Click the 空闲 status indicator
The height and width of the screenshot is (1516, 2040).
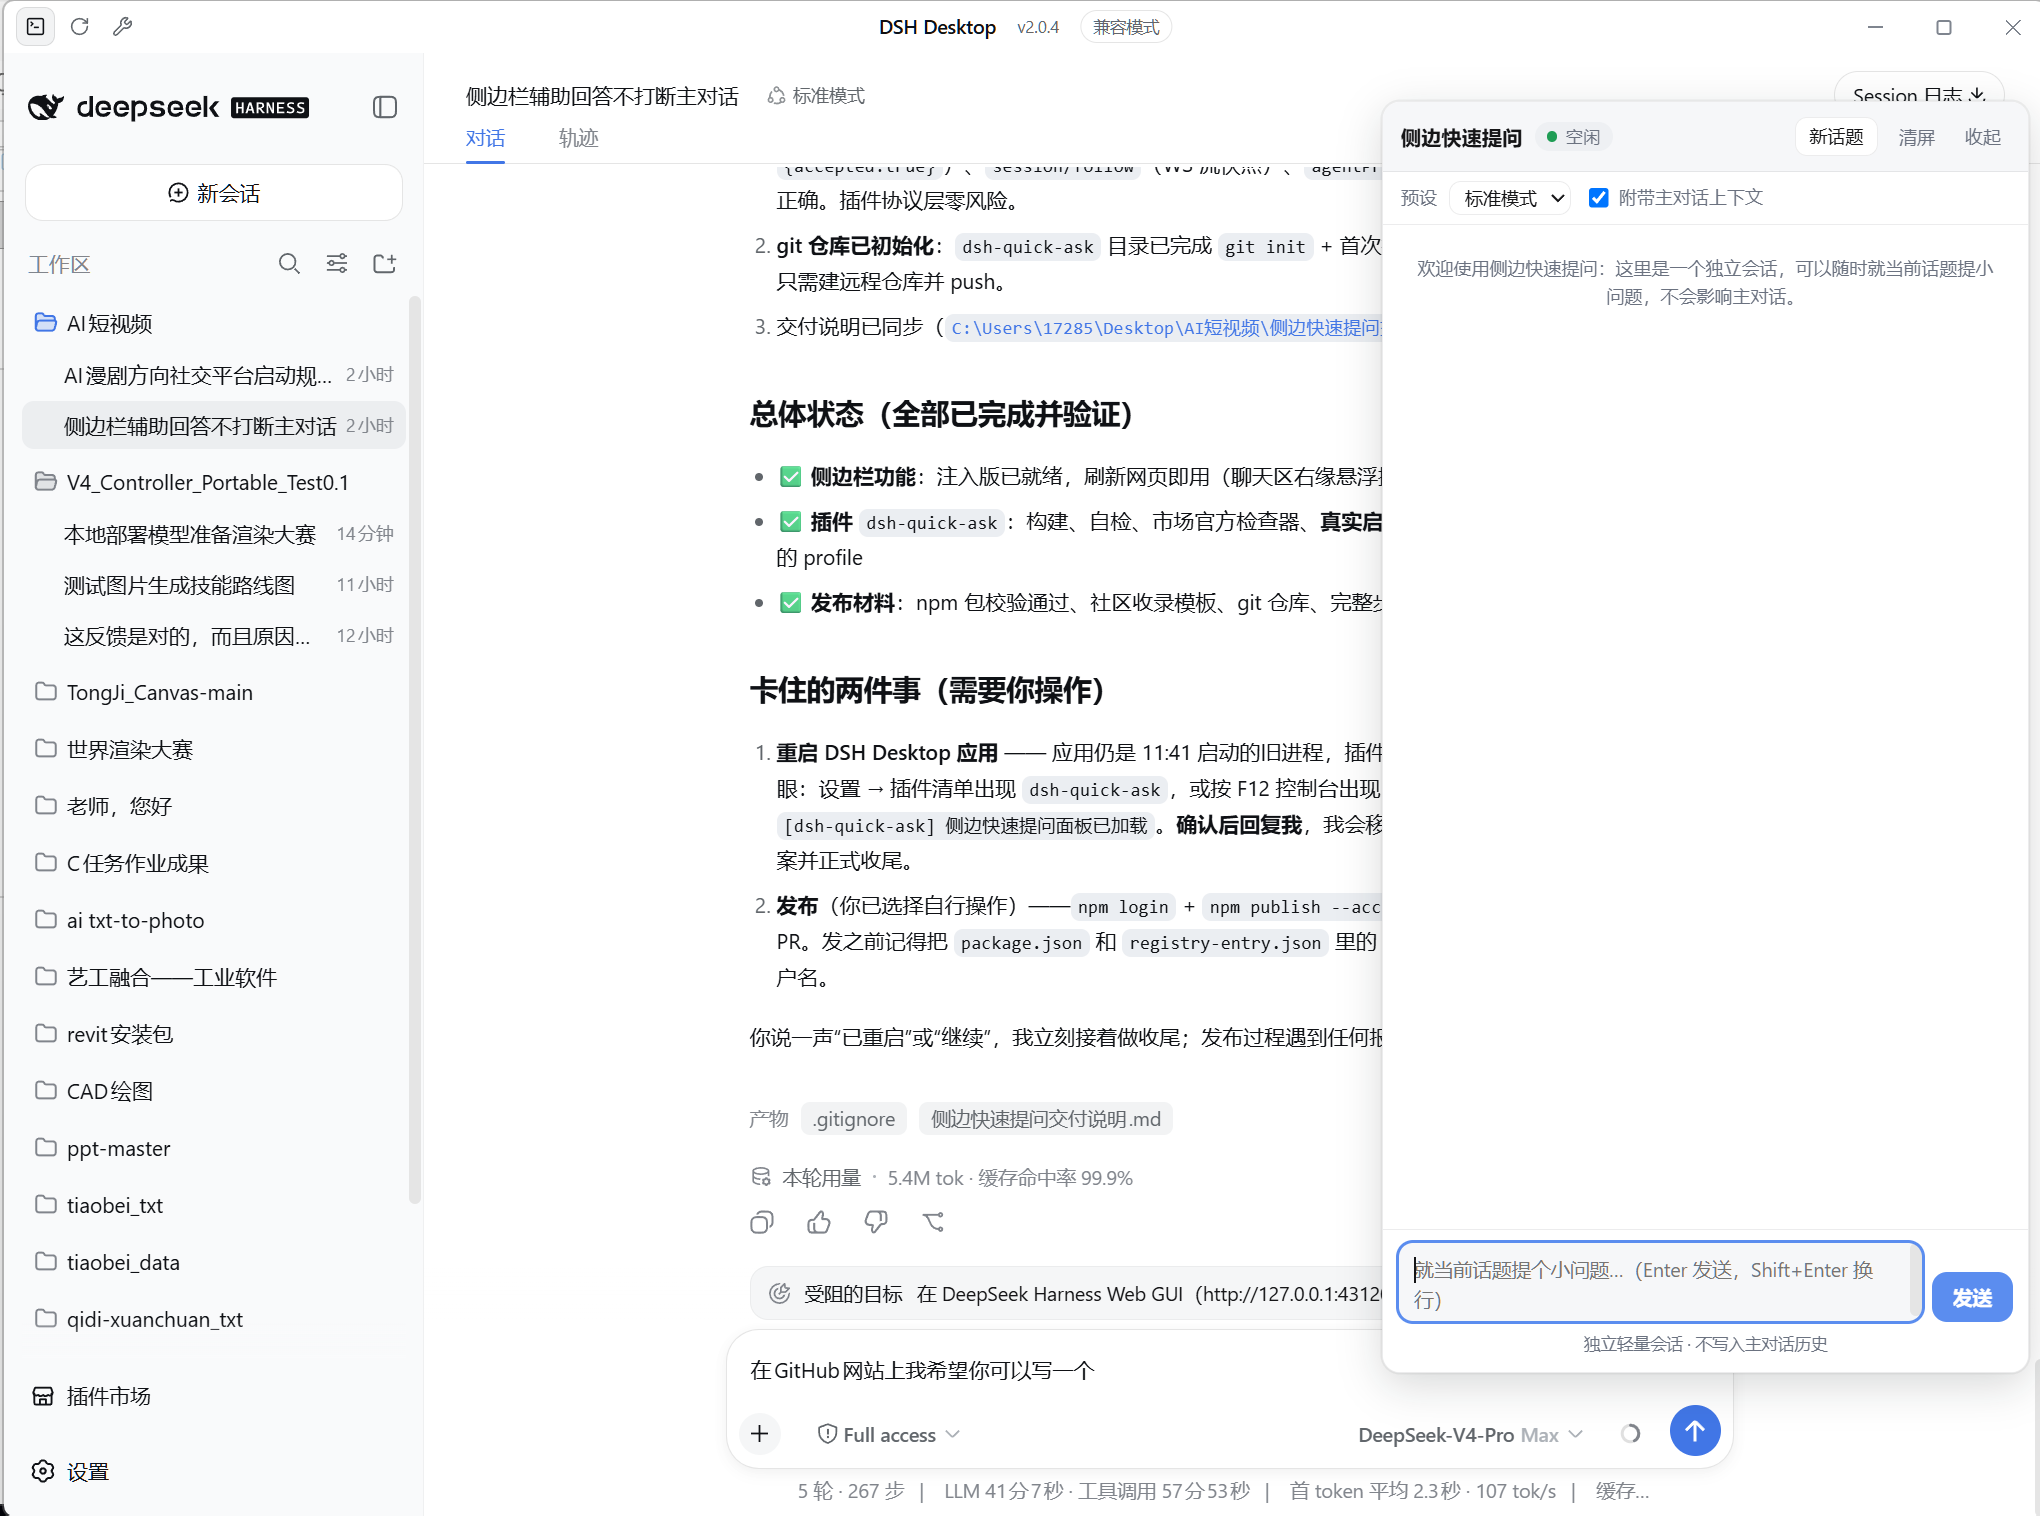coord(1573,137)
